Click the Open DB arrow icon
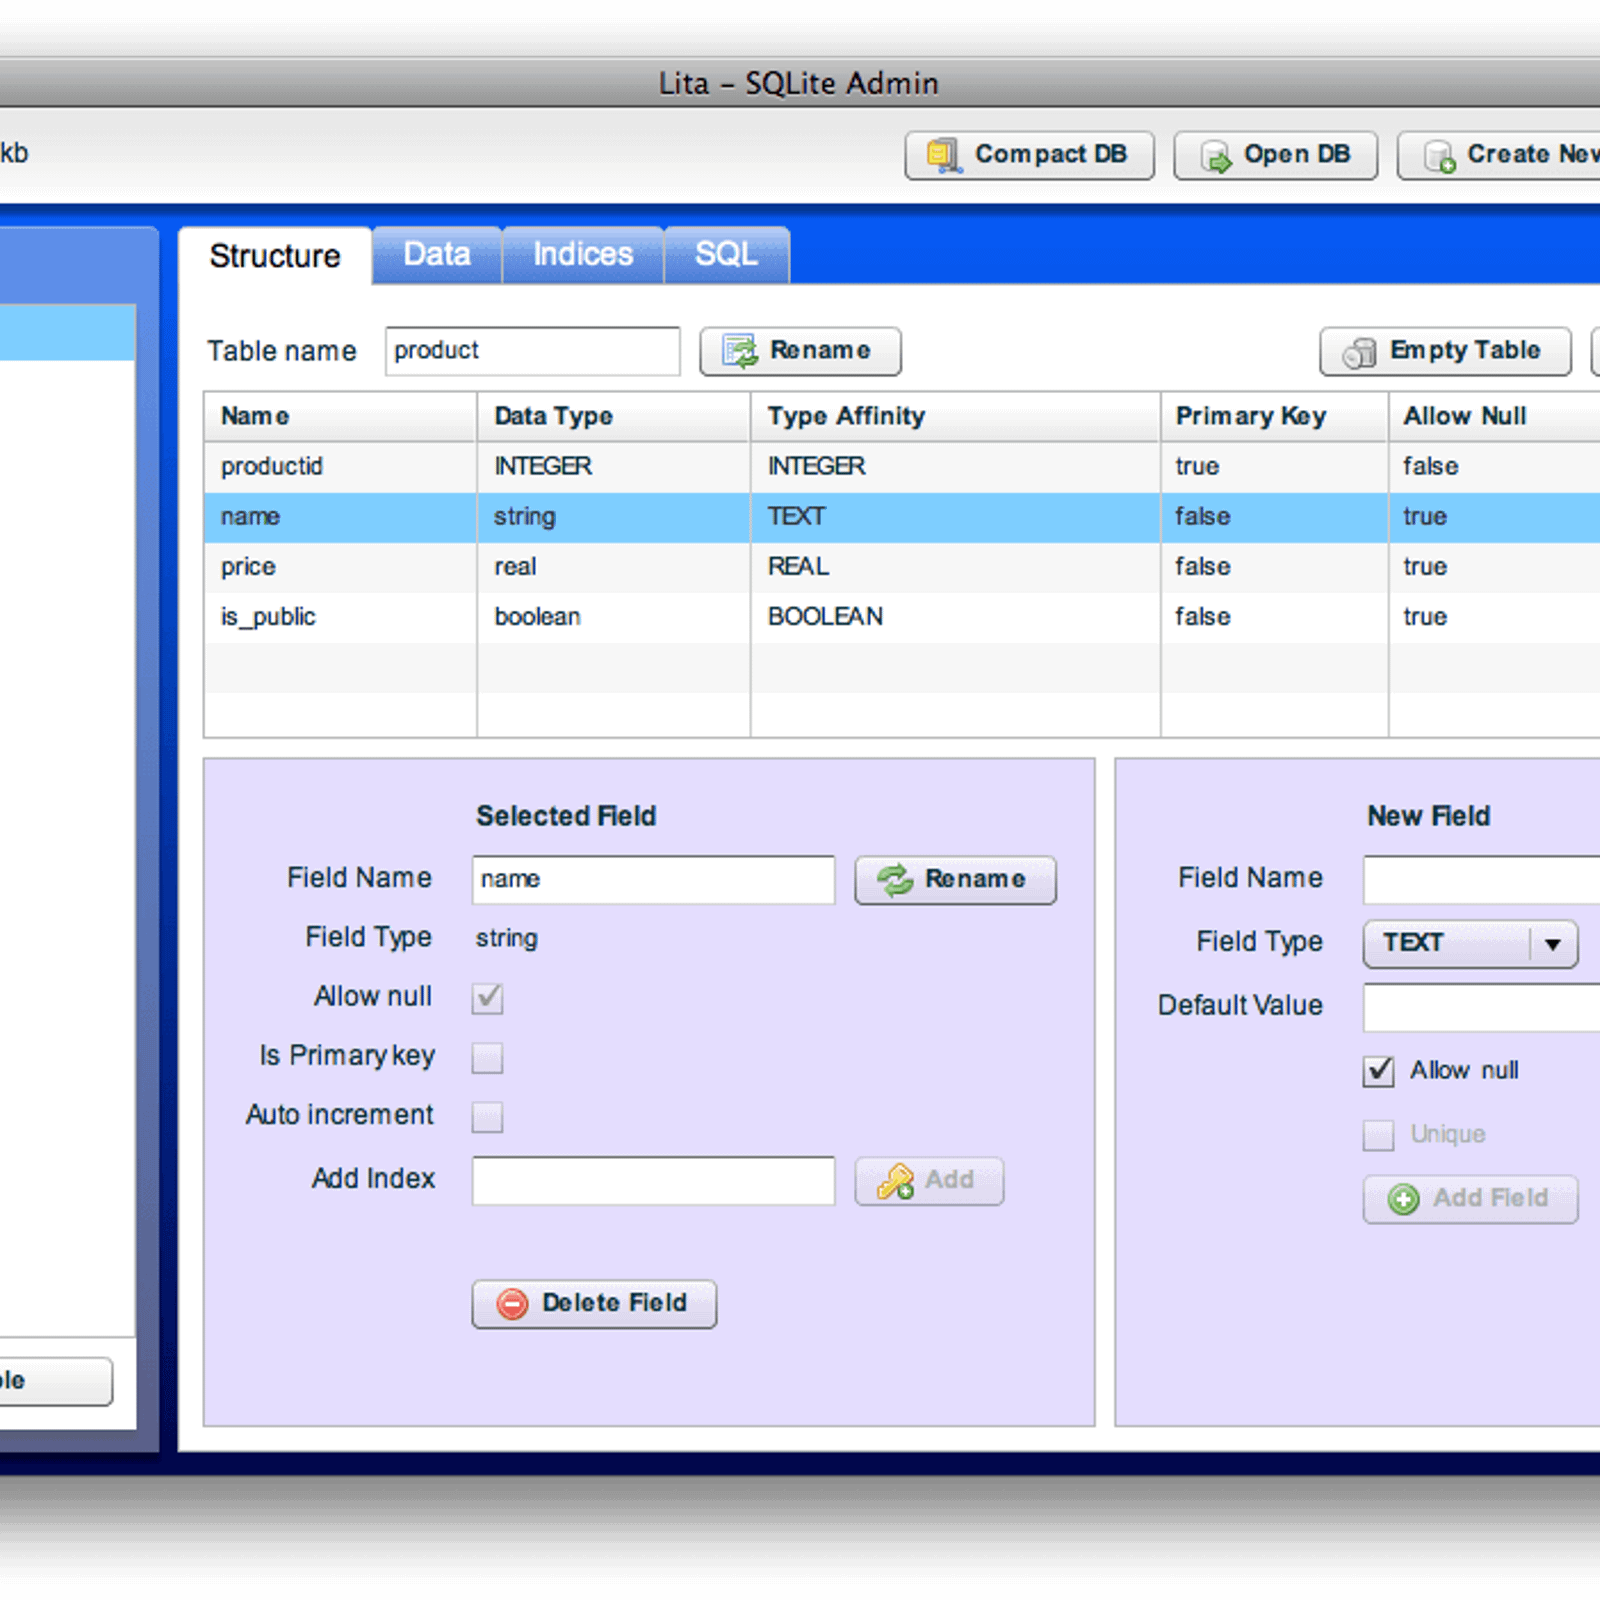The width and height of the screenshot is (1600, 1600). pos(1215,156)
